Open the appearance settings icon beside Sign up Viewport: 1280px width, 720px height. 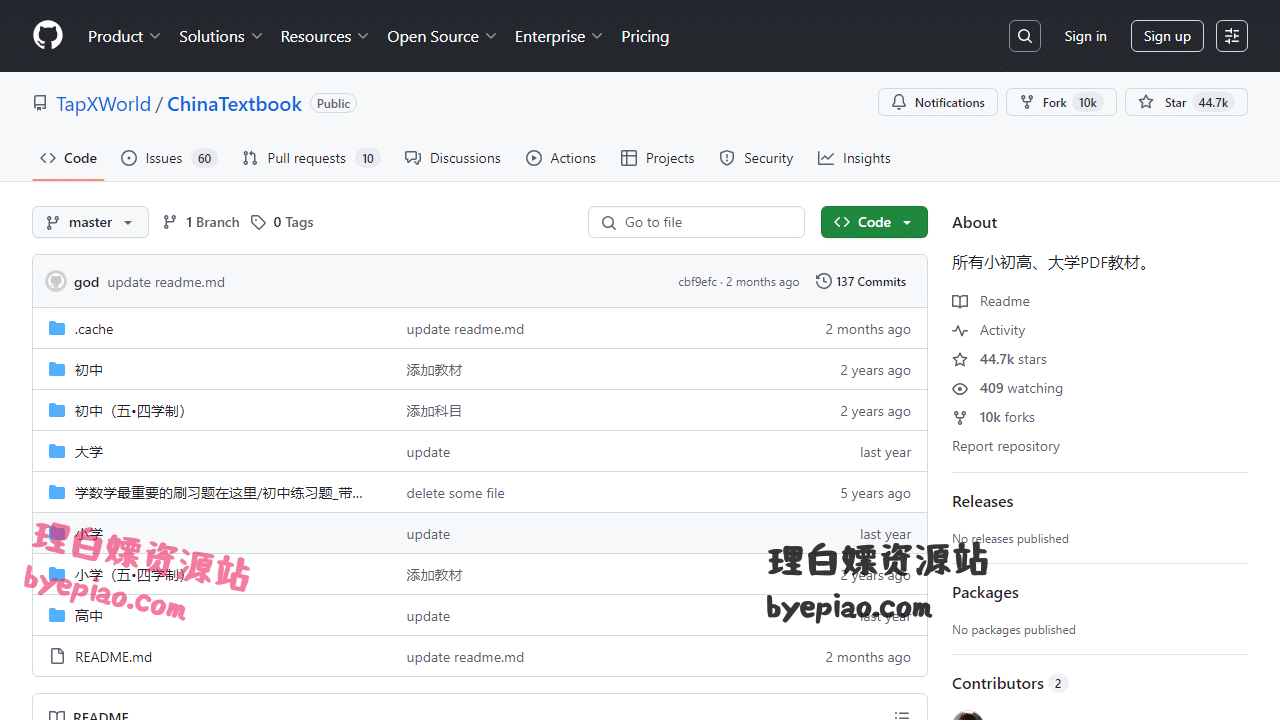click(x=1232, y=36)
